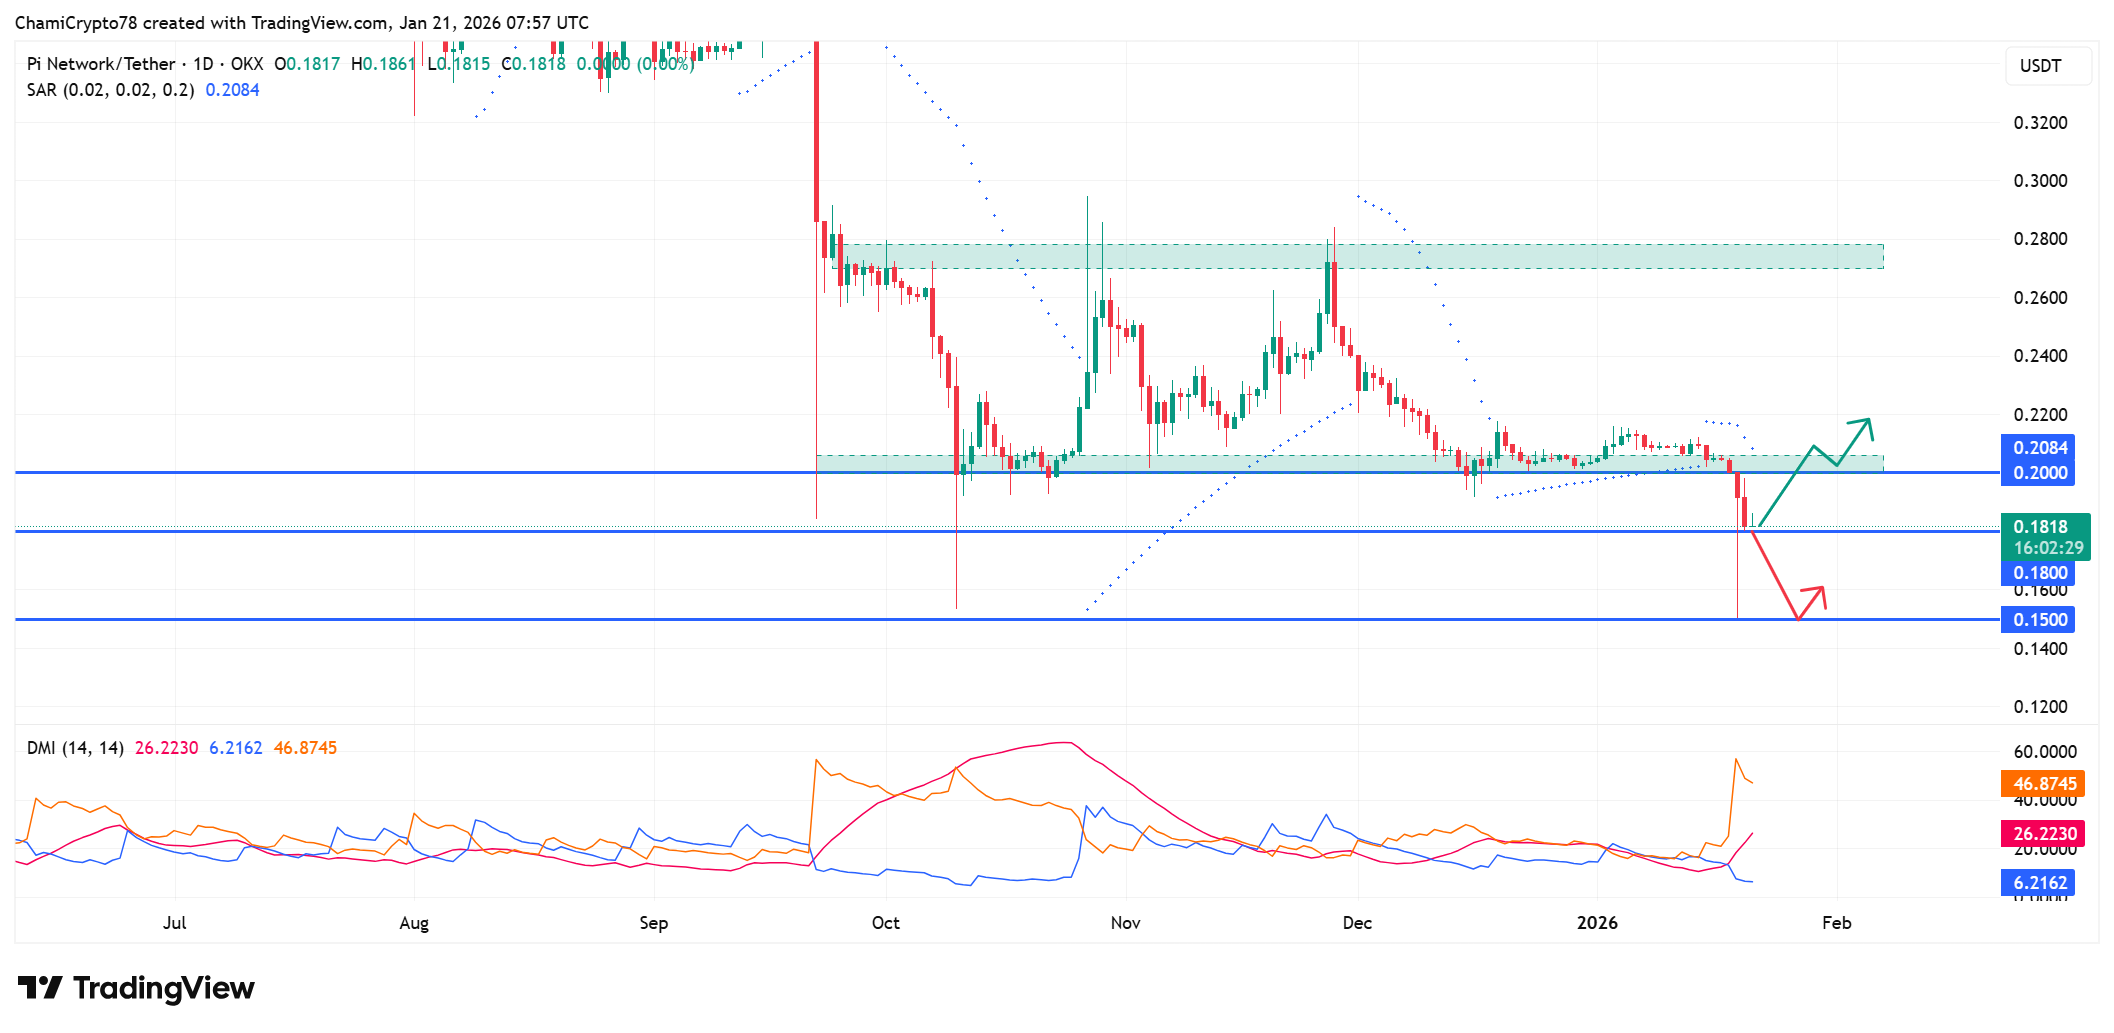Select the green 0.1818 current price tag
Image resolution: width=2114 pixels, height=1033 pixels.
point(2045,537)
